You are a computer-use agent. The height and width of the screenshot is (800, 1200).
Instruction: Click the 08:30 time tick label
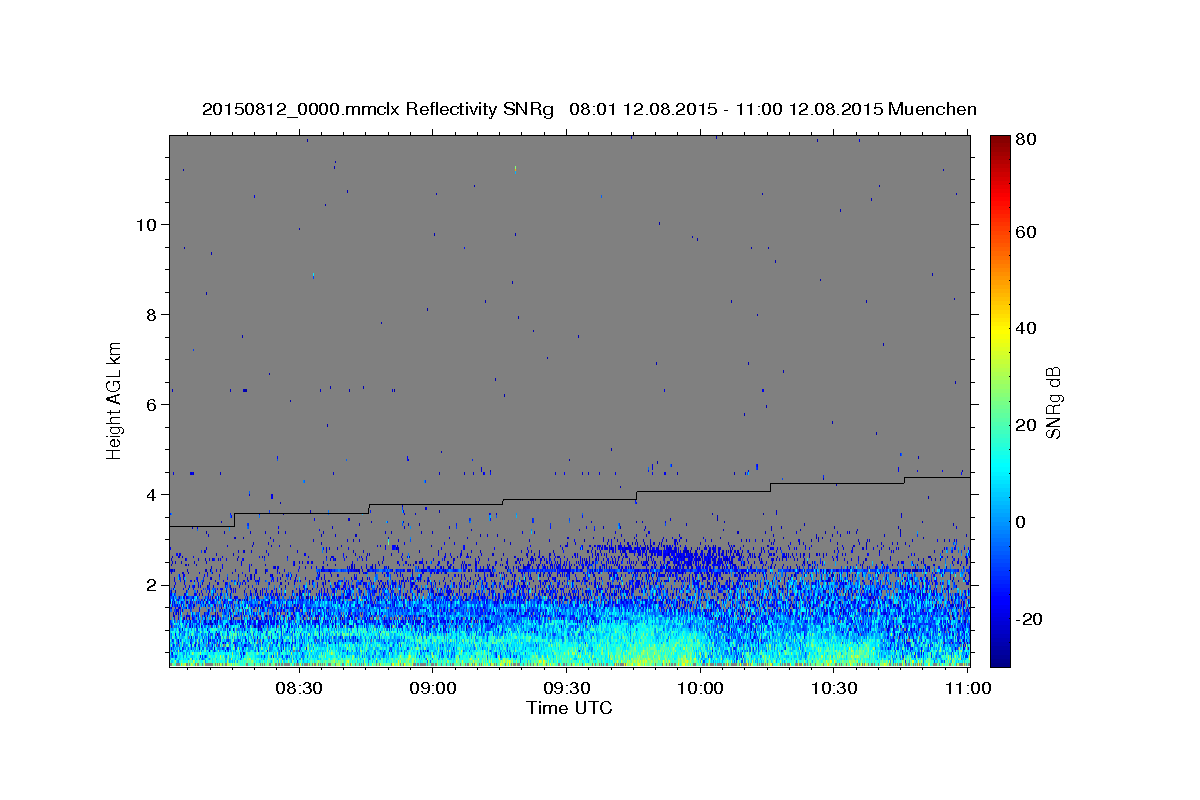(299, 689)
